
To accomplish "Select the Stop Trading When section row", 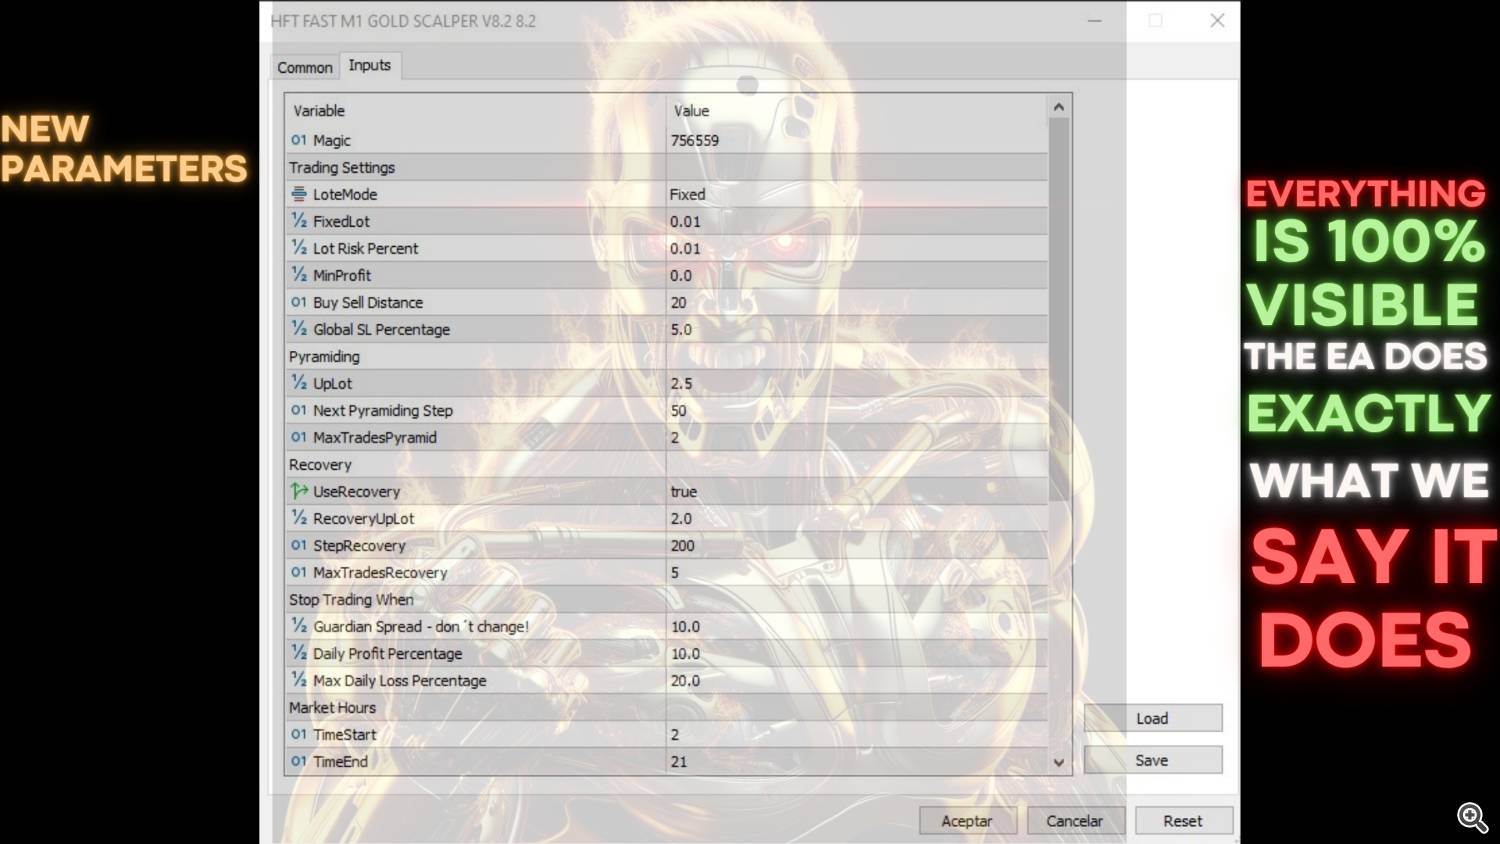I will coord(667,599).
